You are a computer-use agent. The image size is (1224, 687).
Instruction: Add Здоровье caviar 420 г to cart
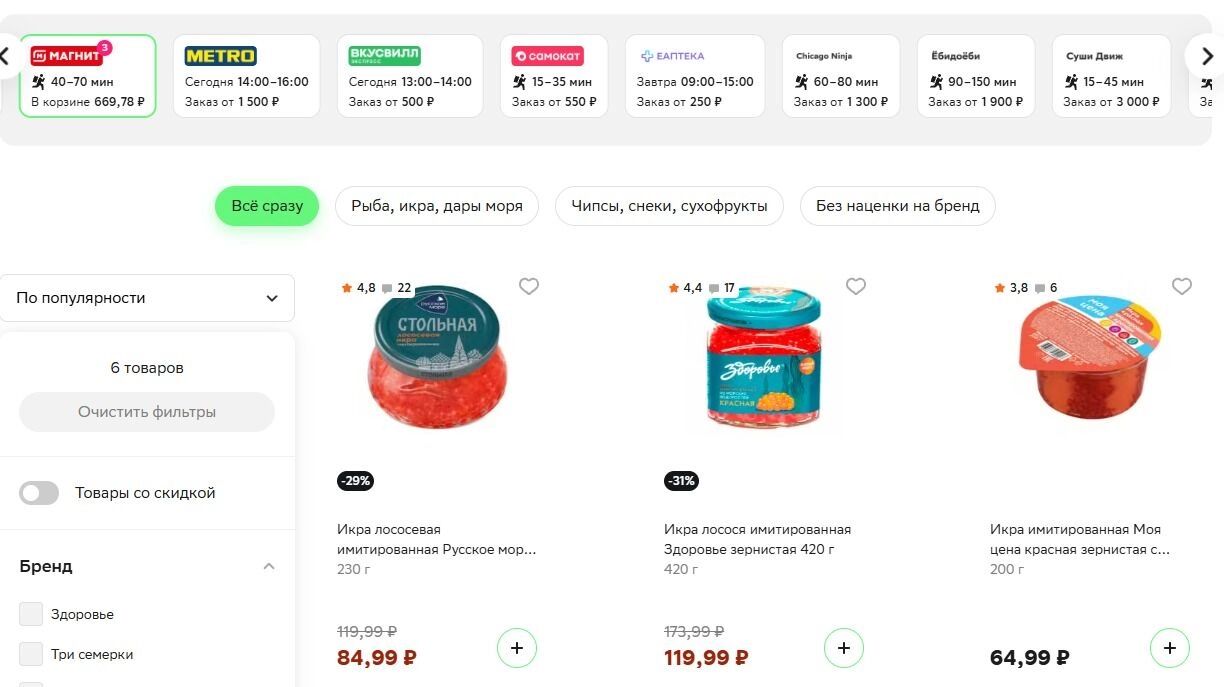(x=843, y=648)
